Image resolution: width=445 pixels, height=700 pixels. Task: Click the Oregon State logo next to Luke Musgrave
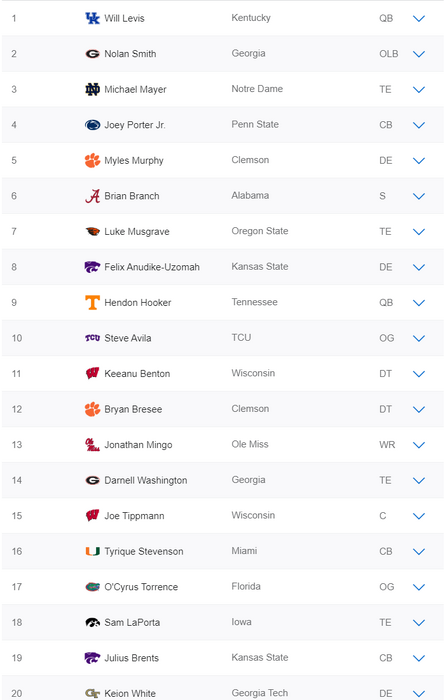coord(92,231)
